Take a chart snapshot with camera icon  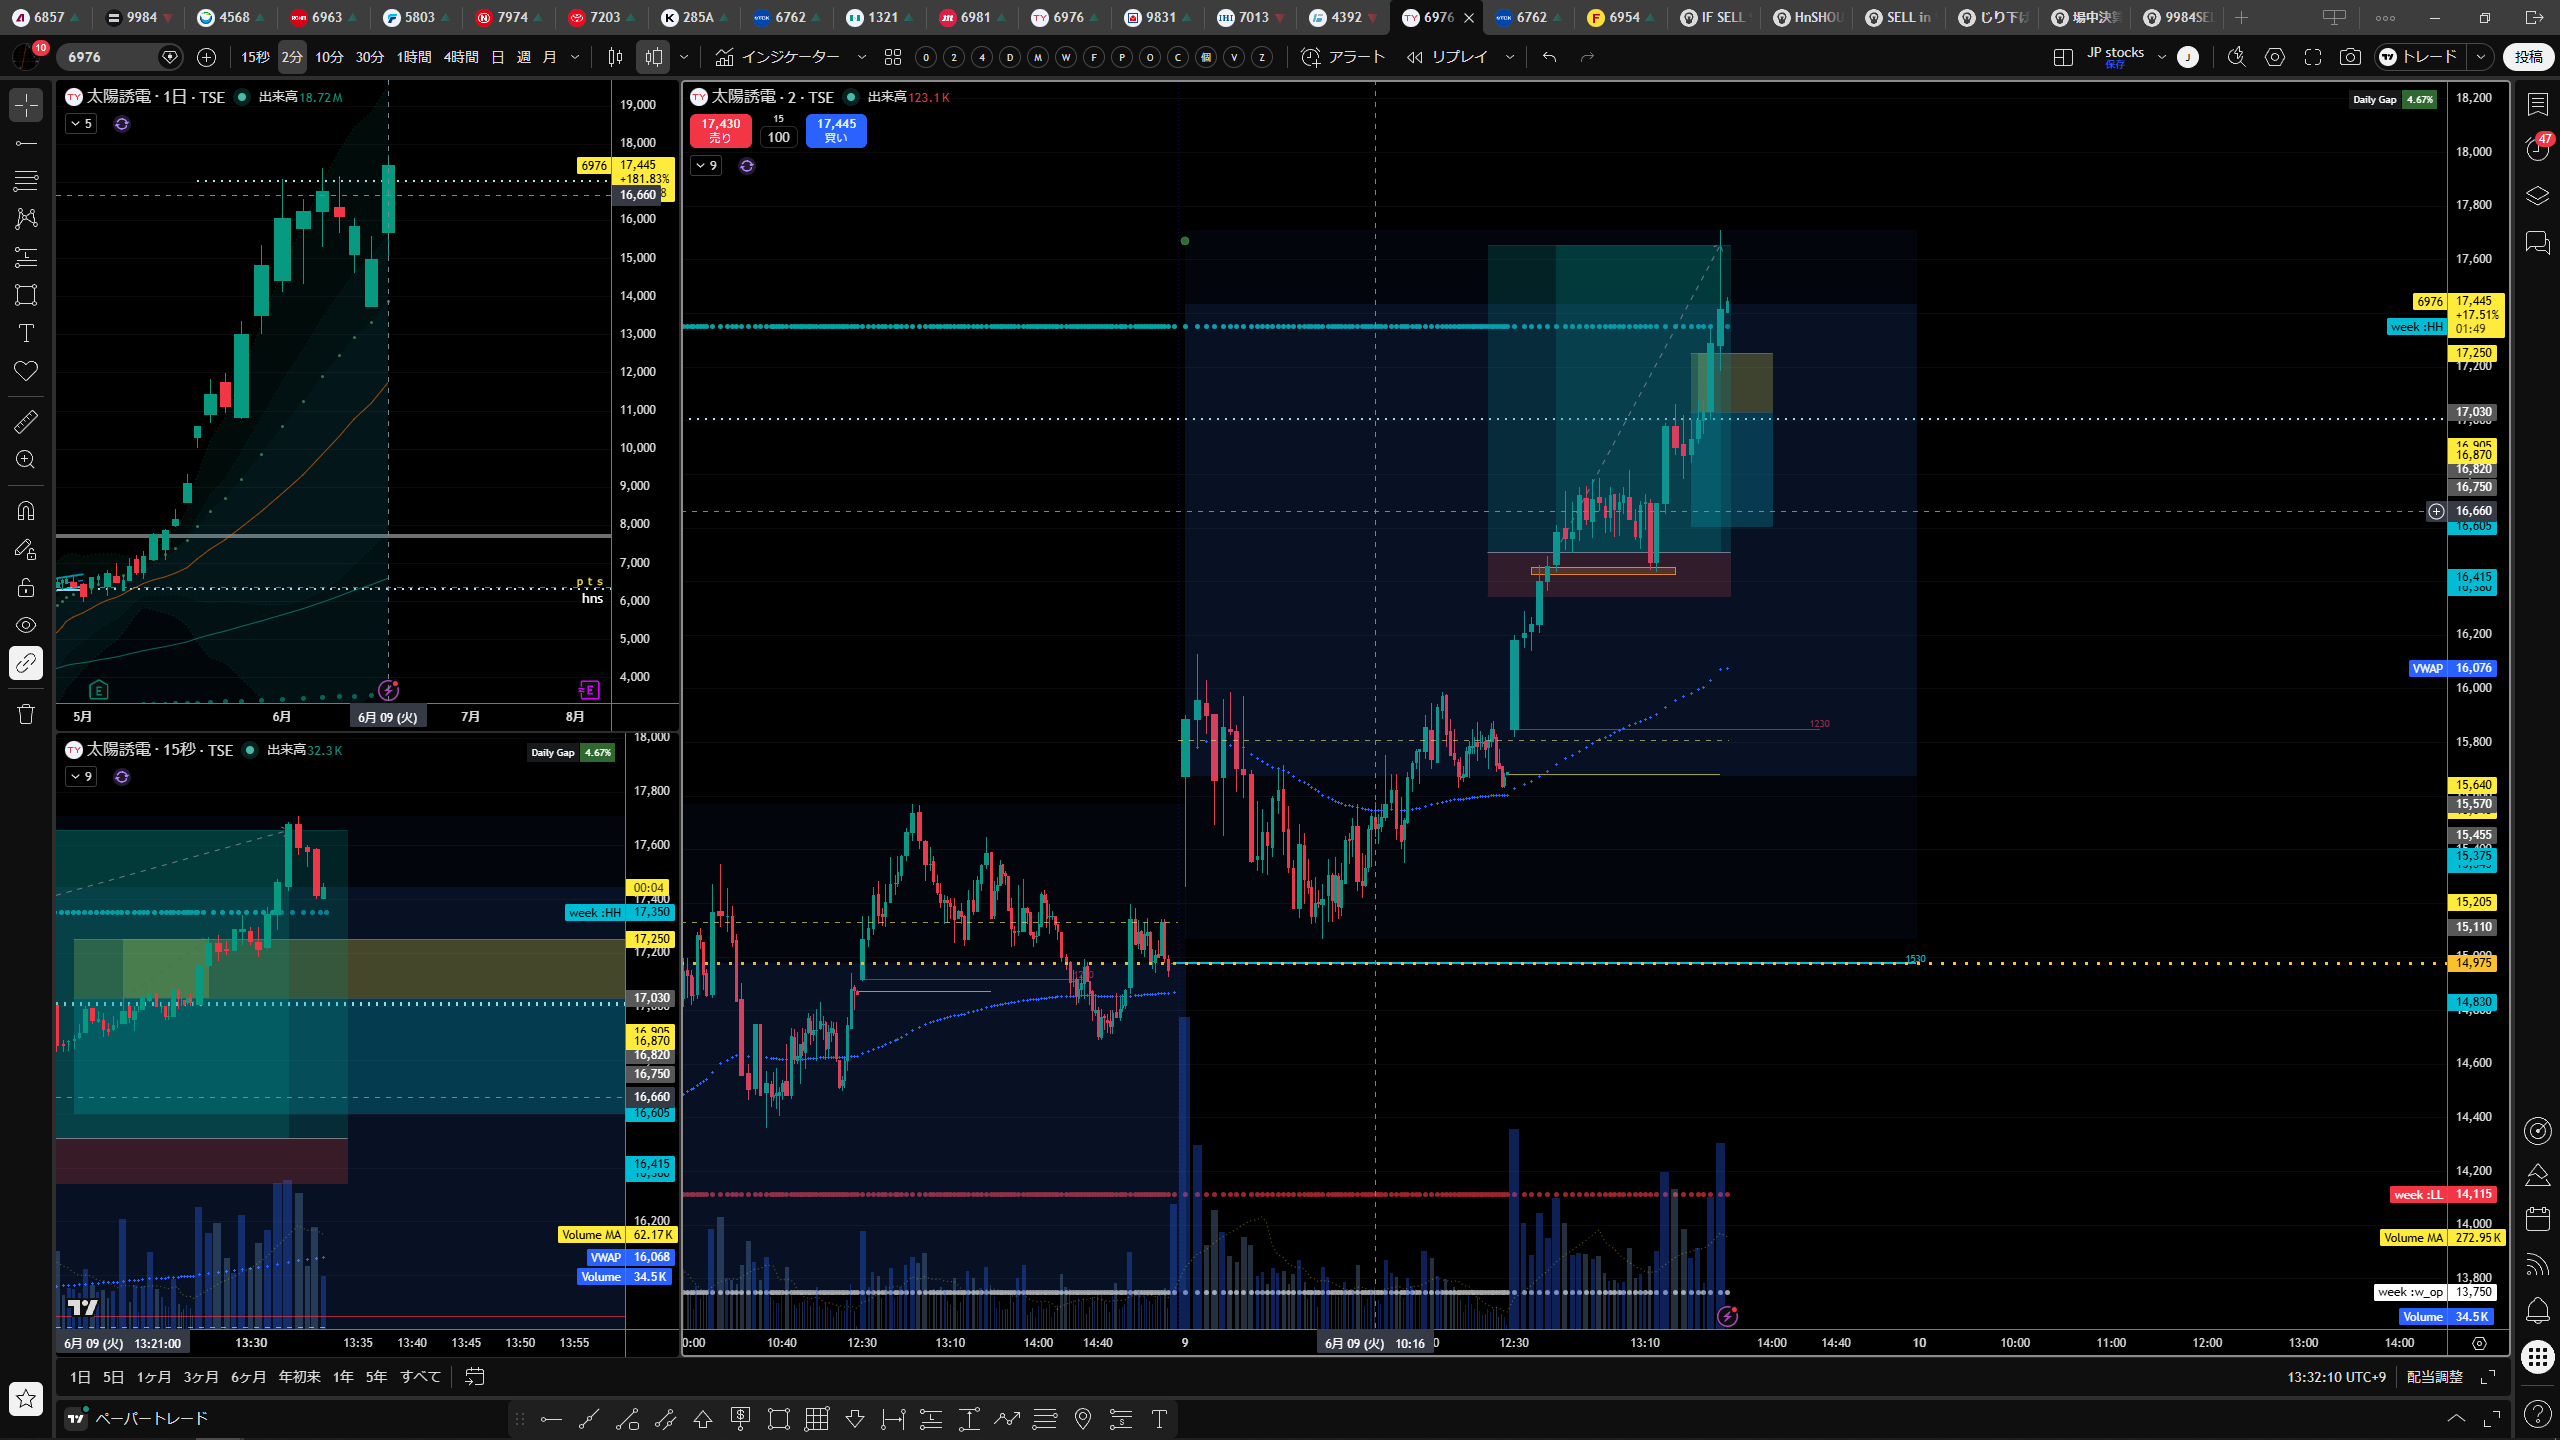pyautogui.click(x=2350, y=57)
